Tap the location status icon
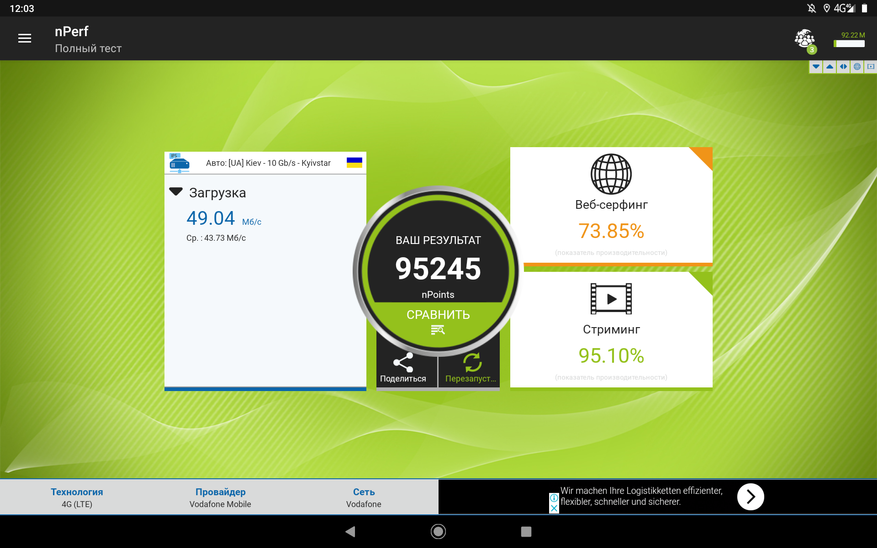The height and width of the screenshot is (548, 877). [826, 8]
